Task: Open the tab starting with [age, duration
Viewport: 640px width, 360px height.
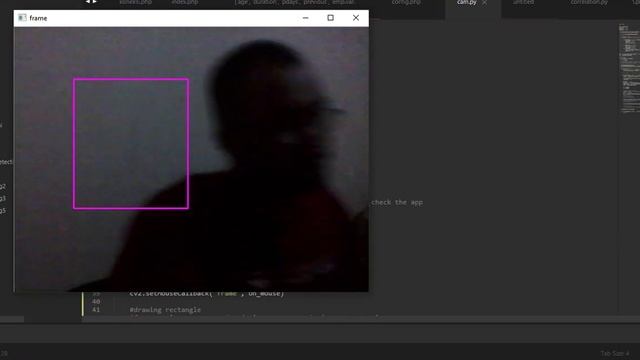Action: 294,2
